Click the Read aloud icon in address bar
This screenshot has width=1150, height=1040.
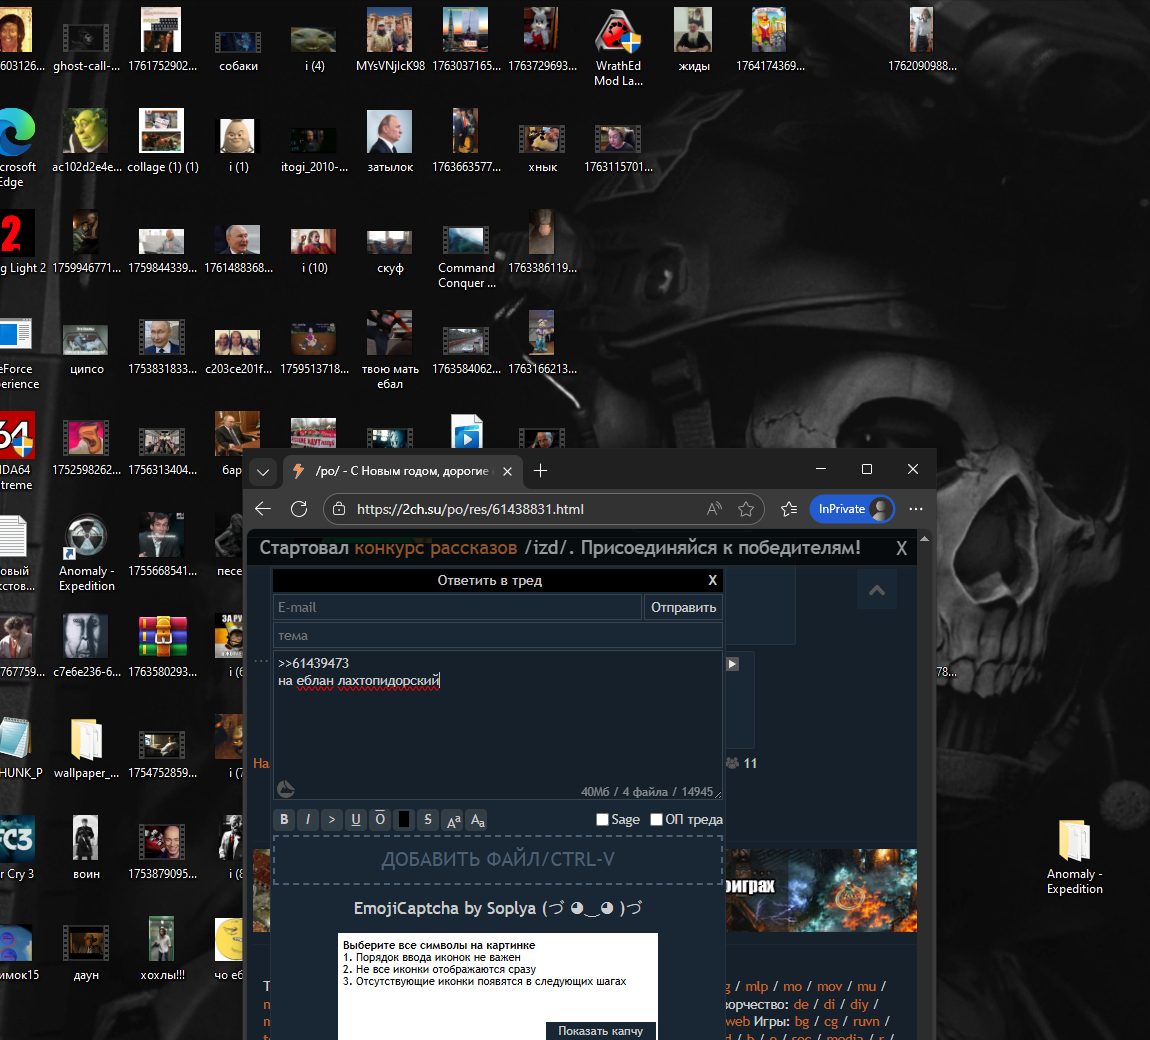tap(714, 509)
